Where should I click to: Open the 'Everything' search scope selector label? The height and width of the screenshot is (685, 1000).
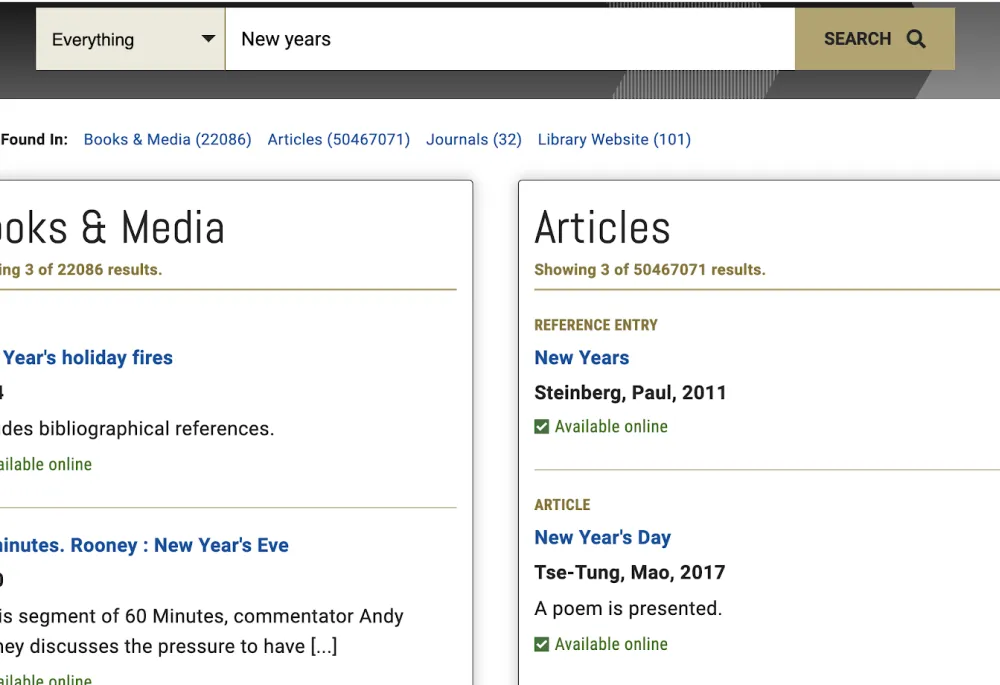[93, 40]
